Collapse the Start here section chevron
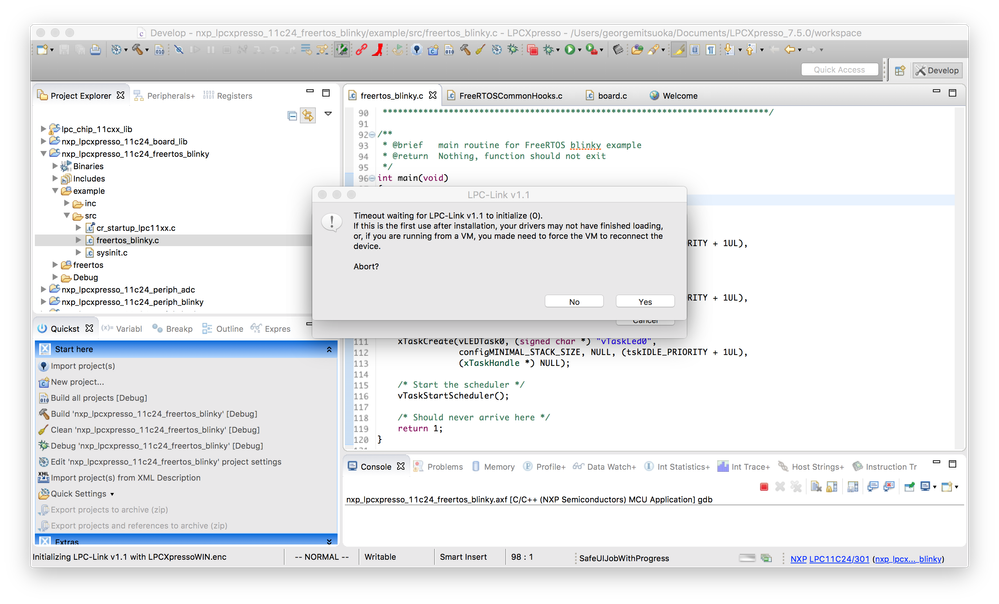 click(329, 349)
